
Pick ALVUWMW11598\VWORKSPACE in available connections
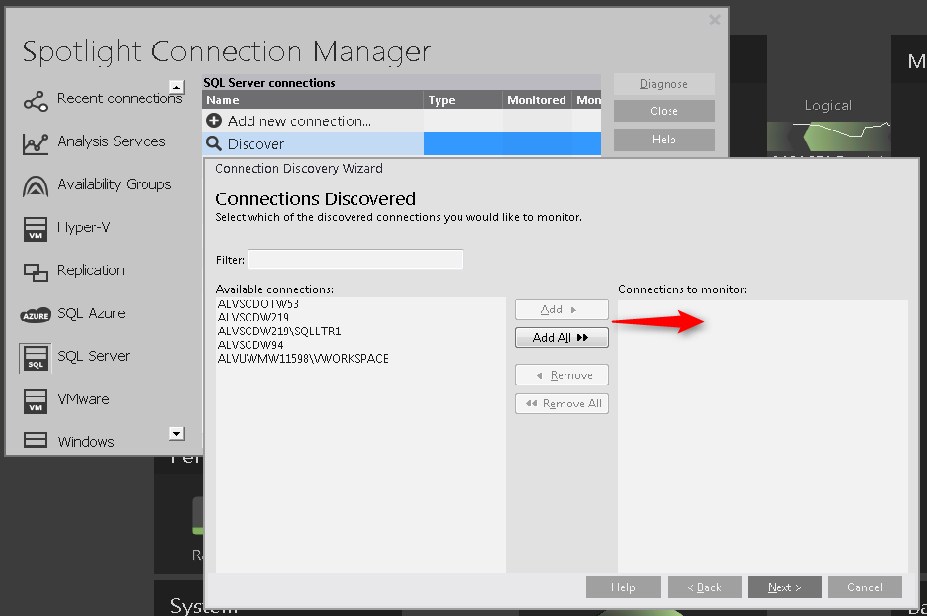(303, 359)
